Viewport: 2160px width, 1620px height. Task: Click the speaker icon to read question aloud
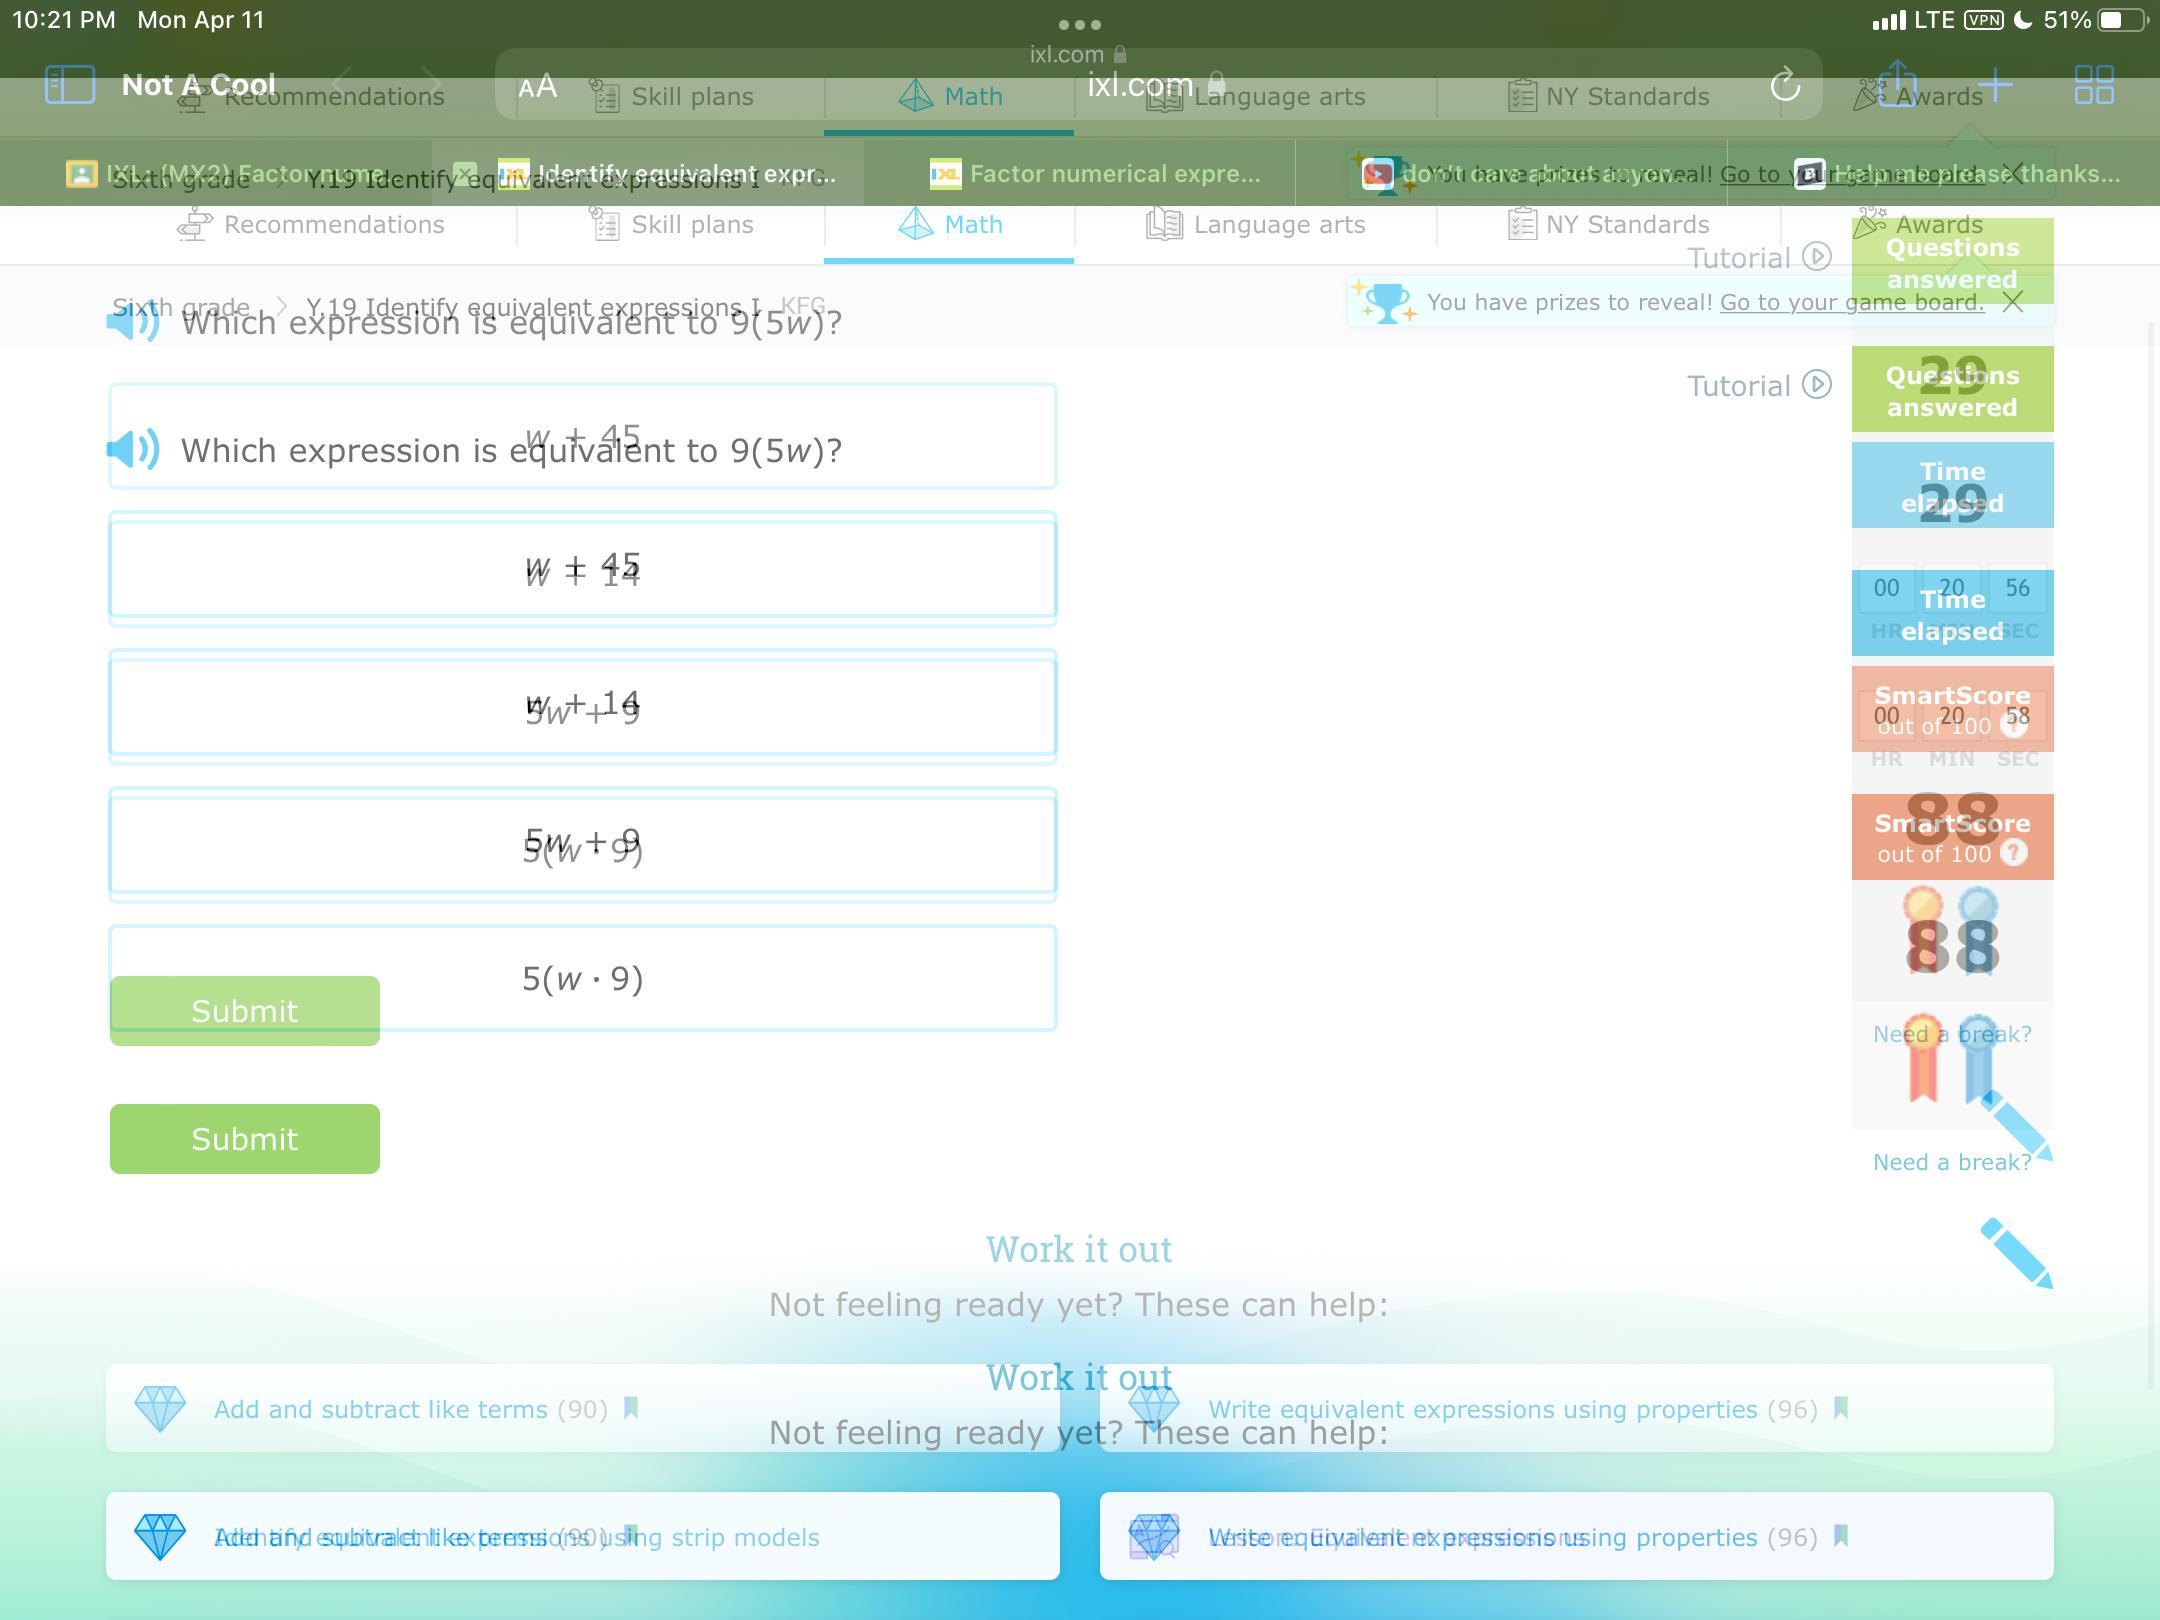pos(133,450)
